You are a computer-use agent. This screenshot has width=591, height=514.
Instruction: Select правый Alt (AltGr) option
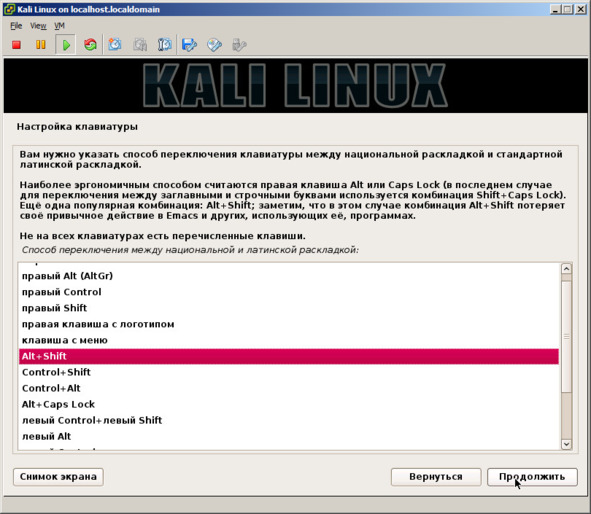[x=289, y=276]
